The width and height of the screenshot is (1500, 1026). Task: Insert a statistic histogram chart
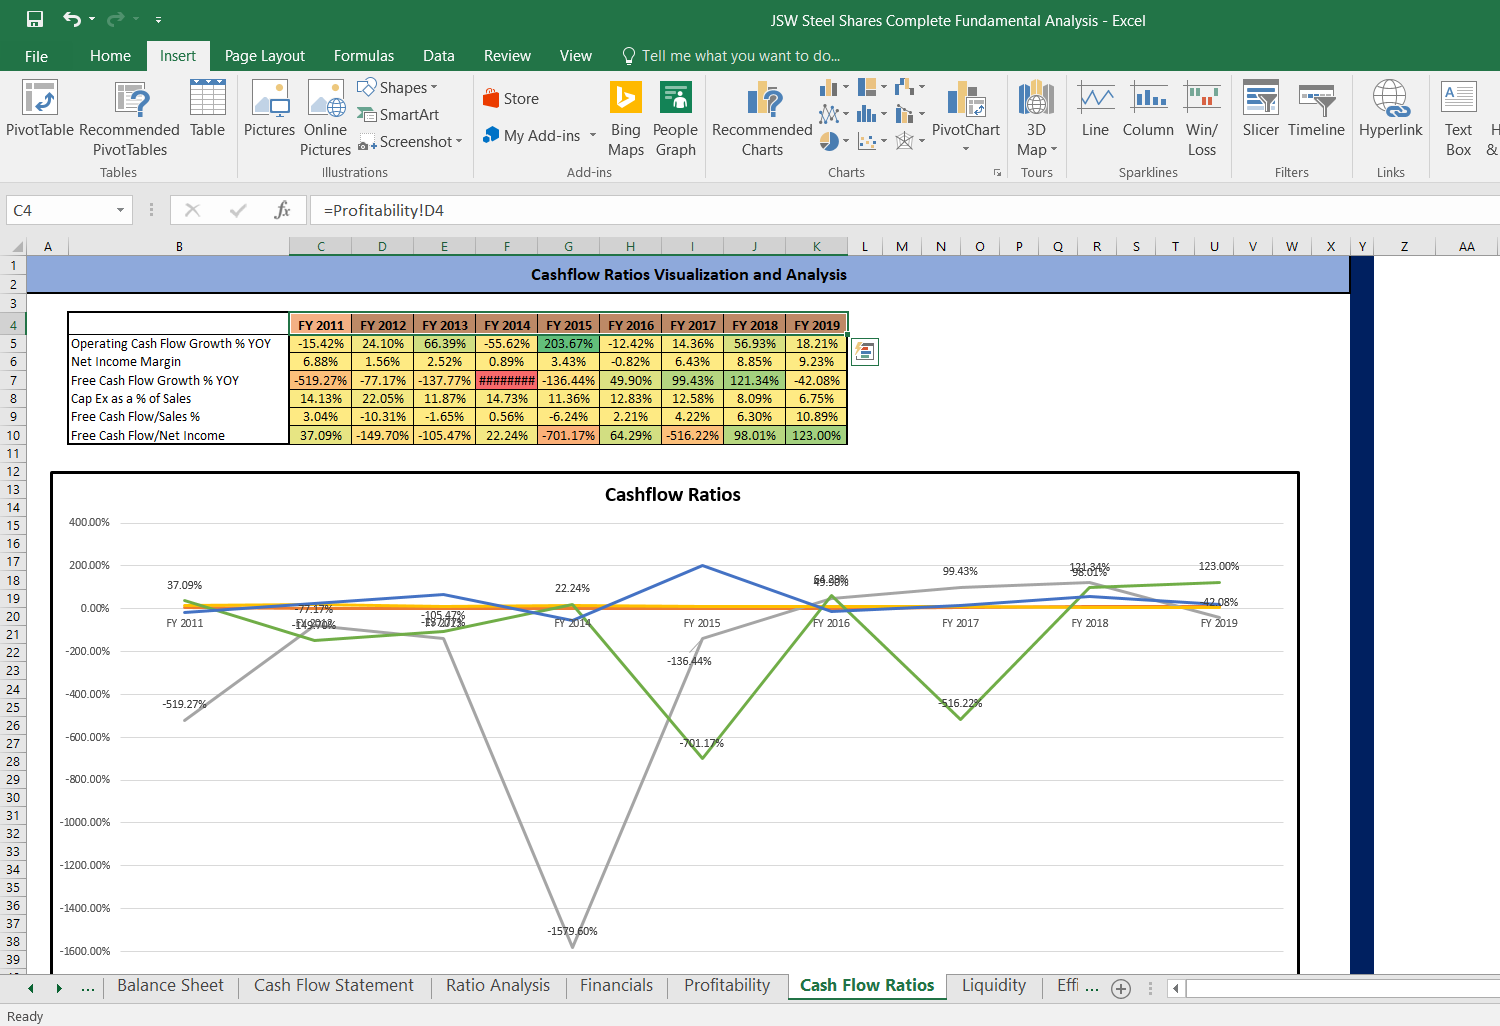pos(871,115)
